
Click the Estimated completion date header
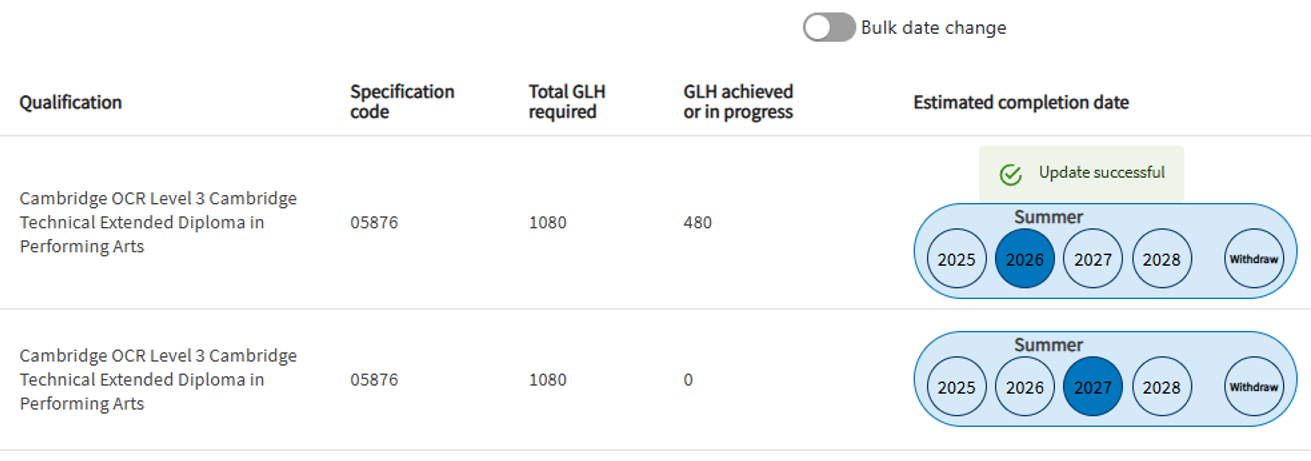(1021, 102)
